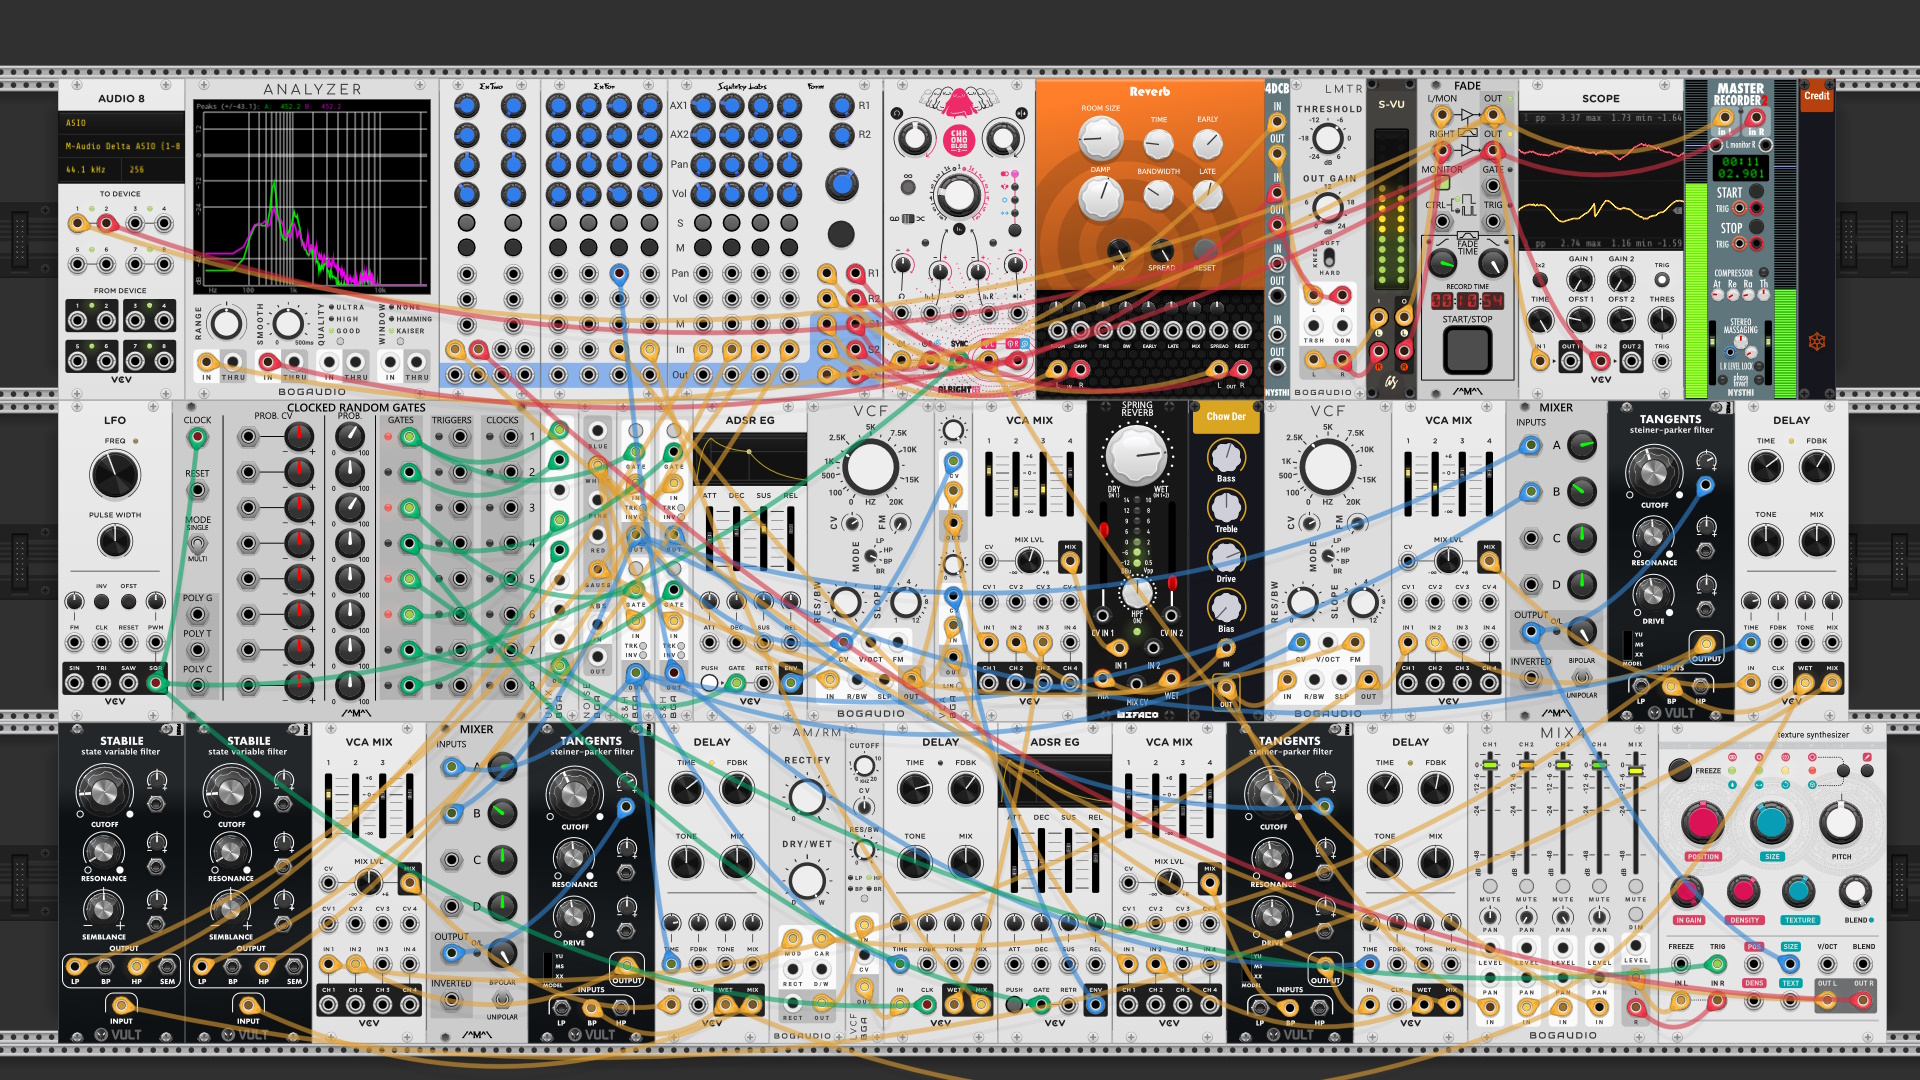The width and height of the screenshot is (1920, 1080).
Task: Click the STOP button on Master Recorder
Action: (x=1756, y=227)
